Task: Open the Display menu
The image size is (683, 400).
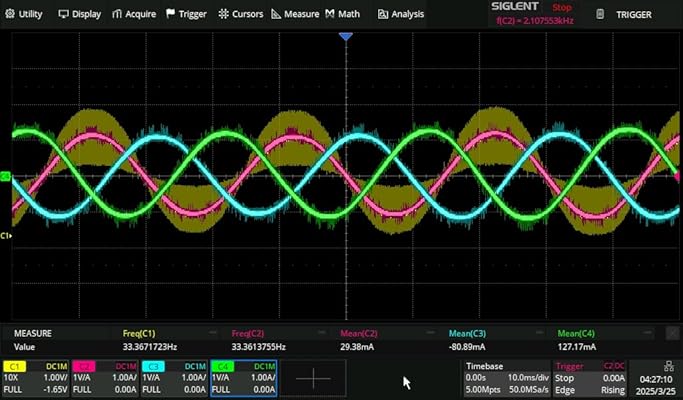Action: pos(80,14)
